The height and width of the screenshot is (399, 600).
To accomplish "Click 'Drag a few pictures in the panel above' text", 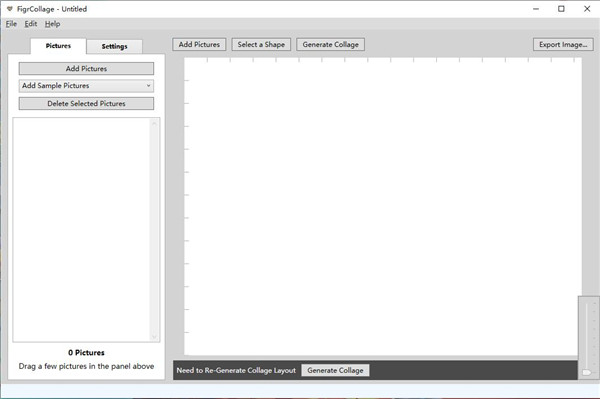I will pyautogui.click(x=86, y=366).
